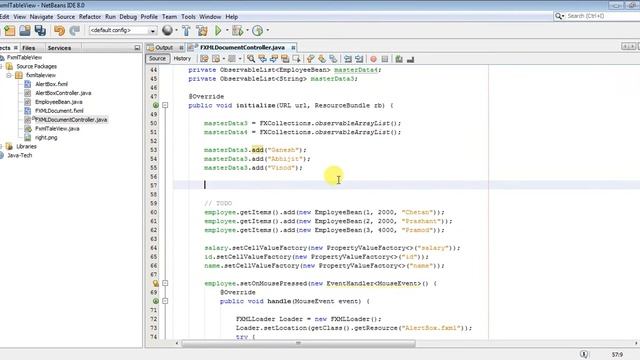Open the View menu

tap(20, 17)
